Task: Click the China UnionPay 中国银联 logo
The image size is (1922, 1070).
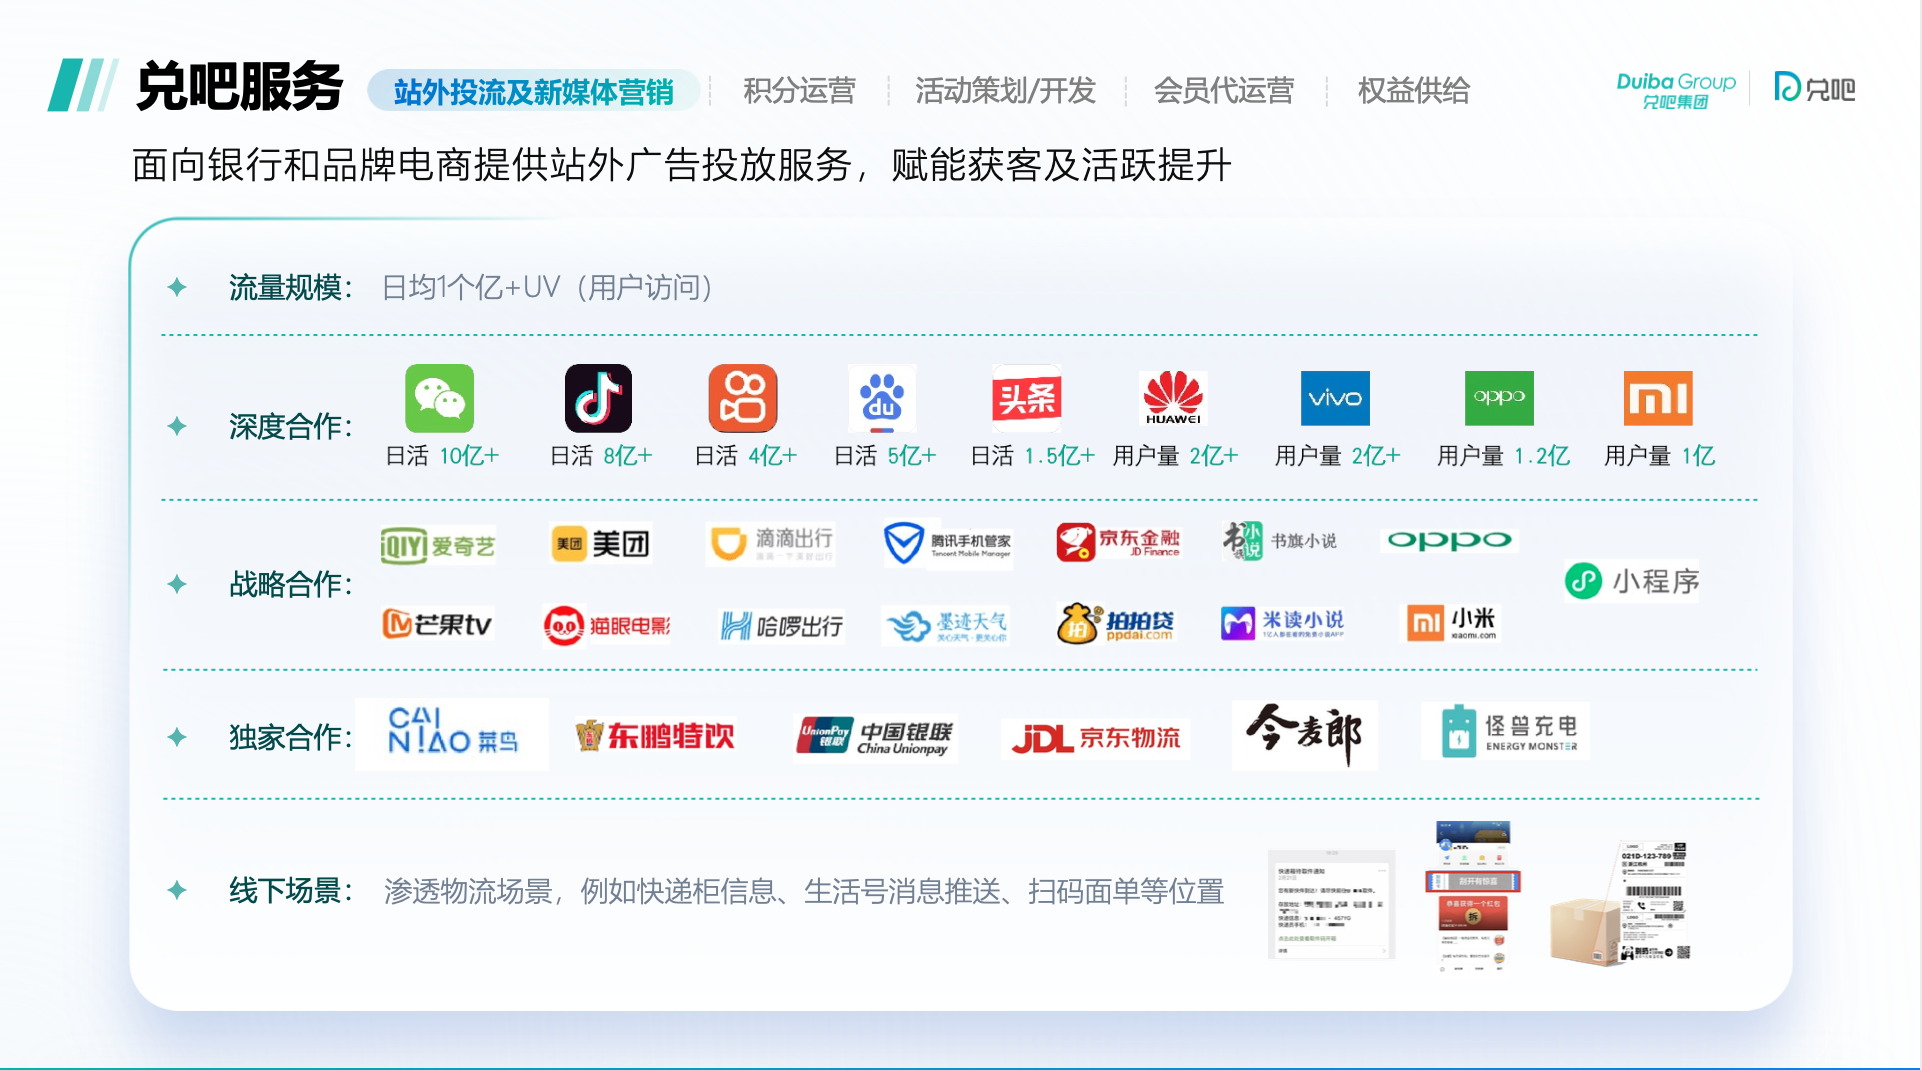Action: (876, 738)
